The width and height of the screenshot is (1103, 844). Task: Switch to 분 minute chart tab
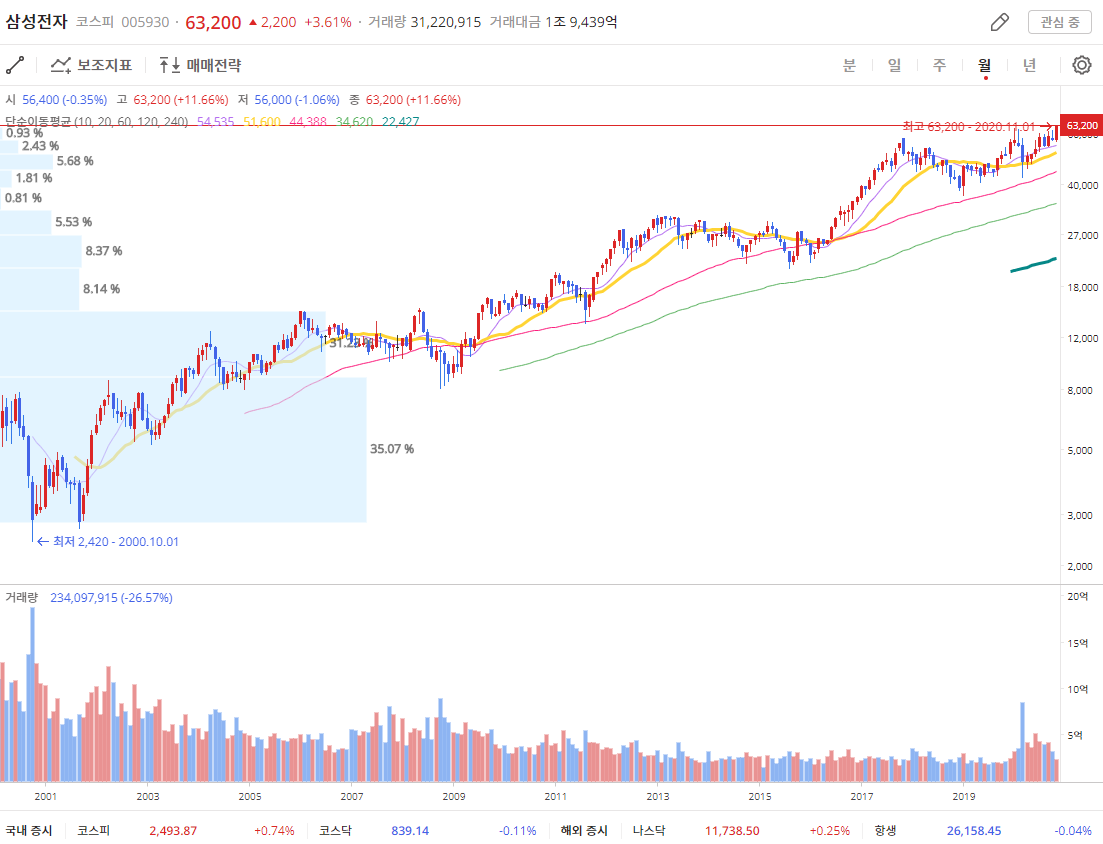coord(849,65)
